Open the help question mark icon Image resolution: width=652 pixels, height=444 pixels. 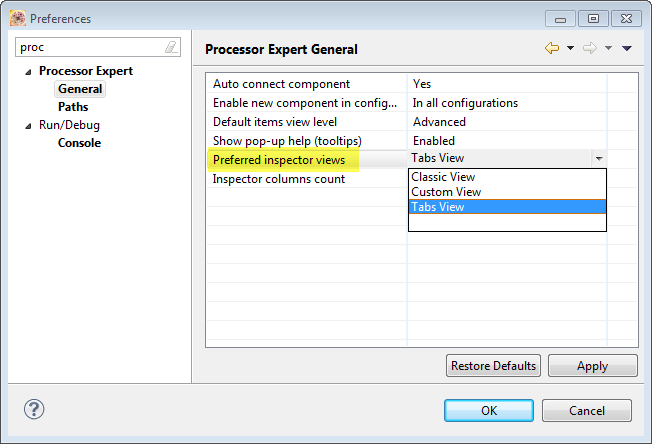click(34, 409)
